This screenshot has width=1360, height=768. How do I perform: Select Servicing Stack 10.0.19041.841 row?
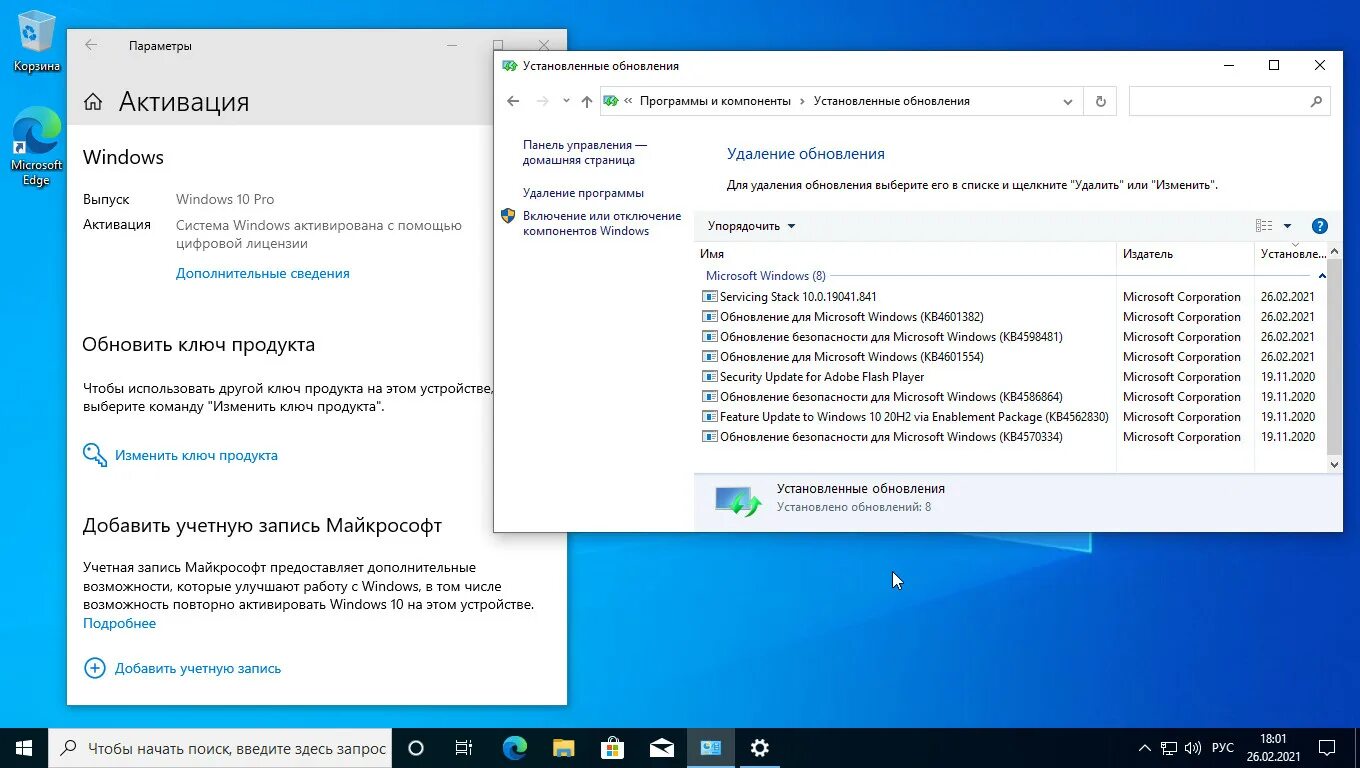[1010, 297]
